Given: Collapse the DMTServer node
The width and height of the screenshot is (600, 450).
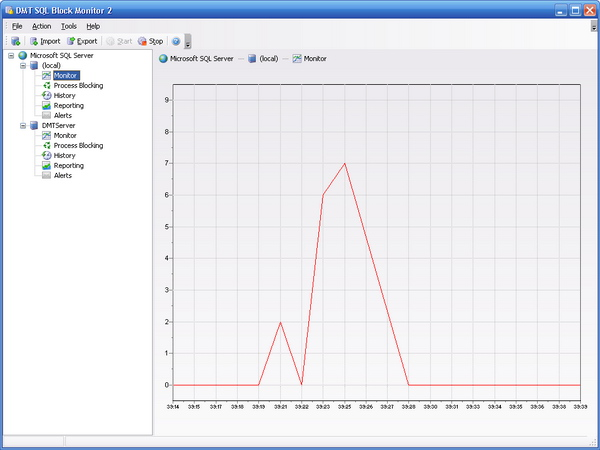Looking at the screenshot, I should tap(23, 126).
